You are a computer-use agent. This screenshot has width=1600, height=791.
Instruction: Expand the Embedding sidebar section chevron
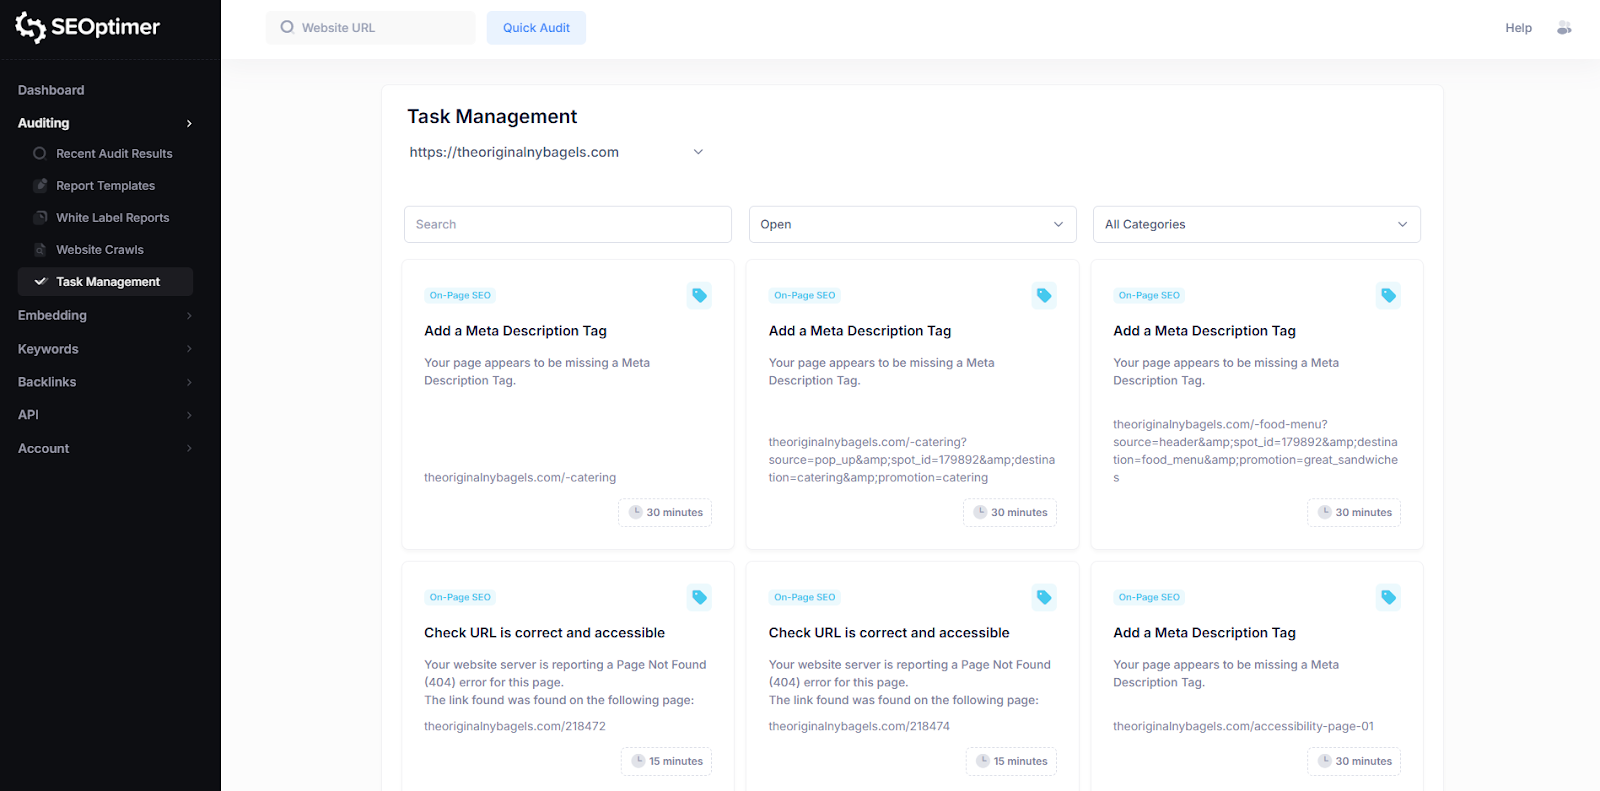click(x=189, y=315)
